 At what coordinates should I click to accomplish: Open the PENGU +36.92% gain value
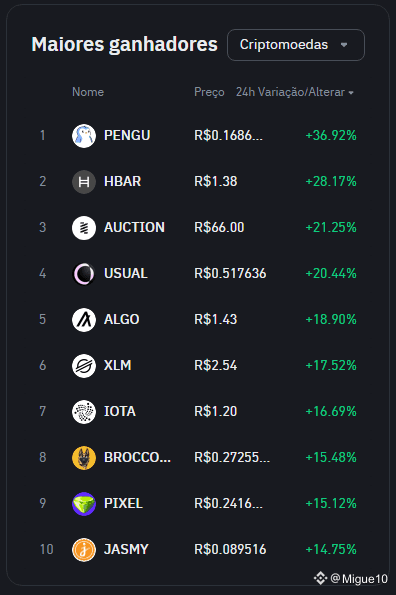coord(331,135)
